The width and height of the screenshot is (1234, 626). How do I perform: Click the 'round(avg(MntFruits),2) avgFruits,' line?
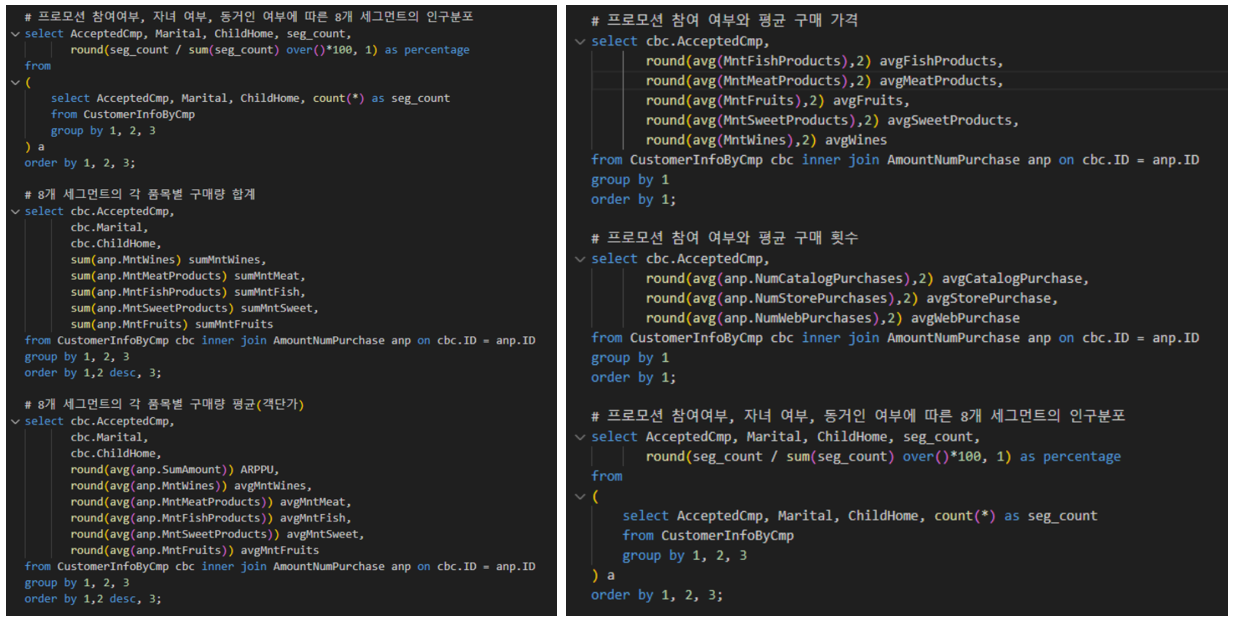(778, 101)
